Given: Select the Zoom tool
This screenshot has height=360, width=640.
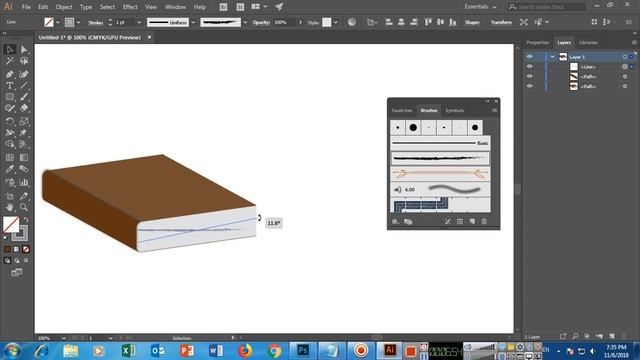Looking at the screenshot, I should pyautogui.click(x=24, y=207).
